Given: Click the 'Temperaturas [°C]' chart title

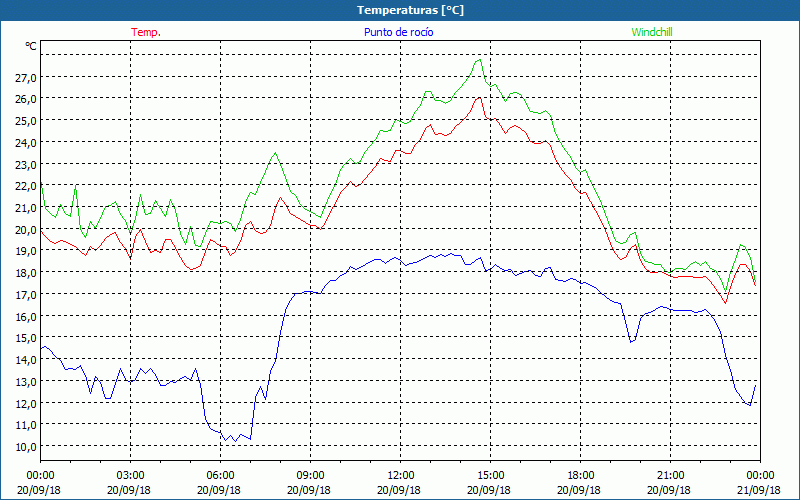Looking at the screenshot, I should [x=410, y=10].
